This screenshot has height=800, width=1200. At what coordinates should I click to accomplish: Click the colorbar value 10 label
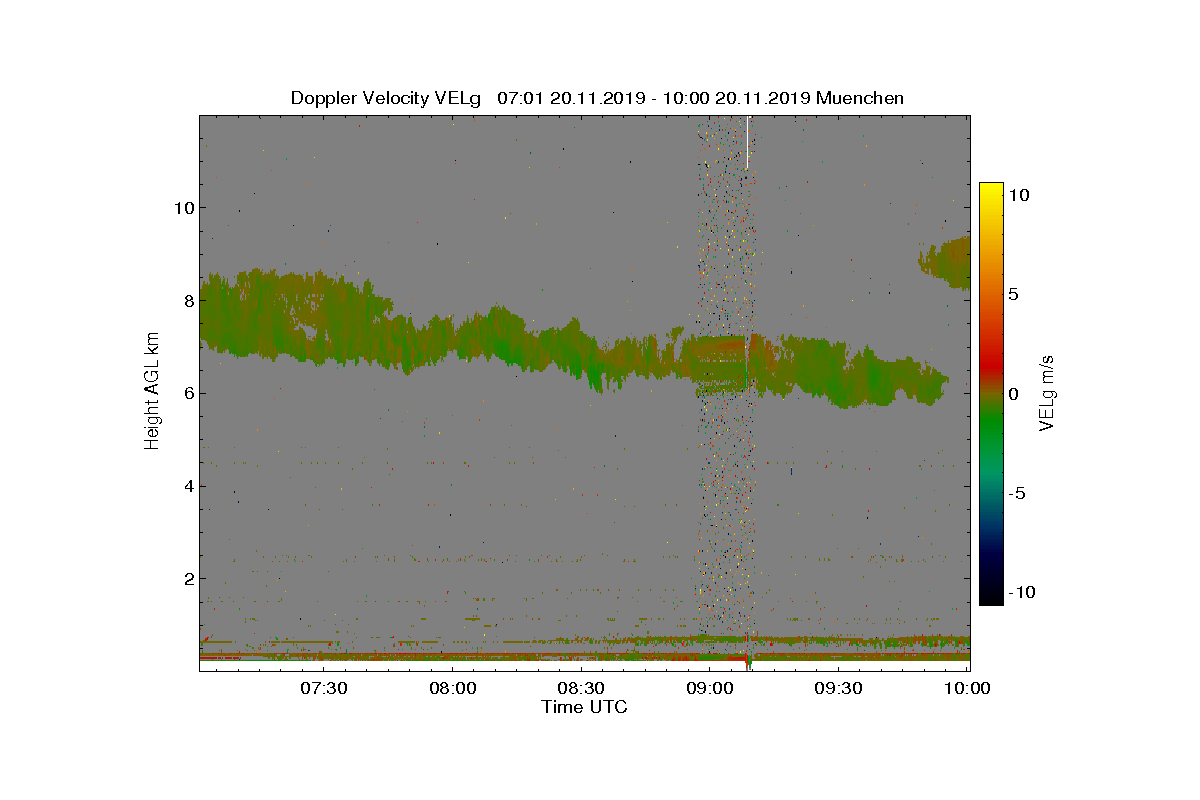[1021, 196]
